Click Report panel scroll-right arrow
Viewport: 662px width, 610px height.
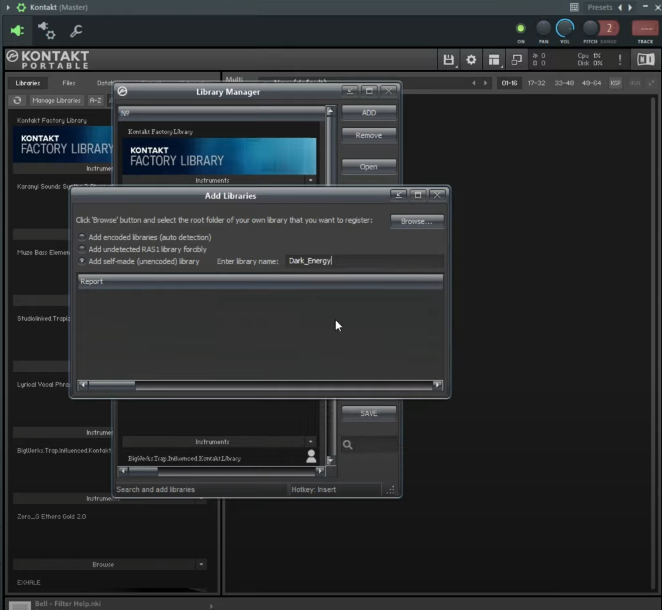coord(437,385)
